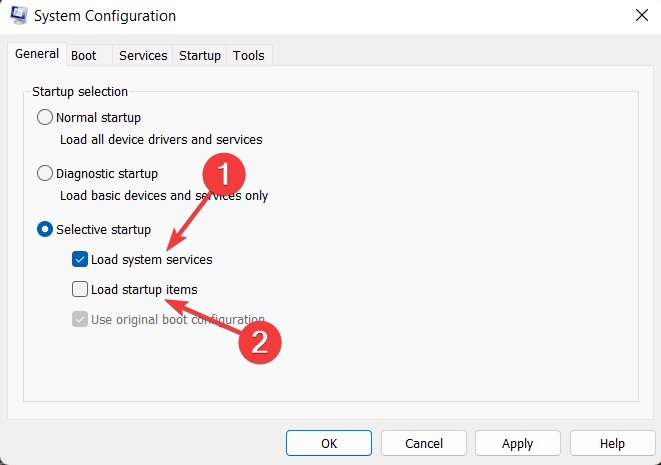This screenshot has height=465, width=661.
Task: Click the System Configuration window title text
Action: click(104, 16)
